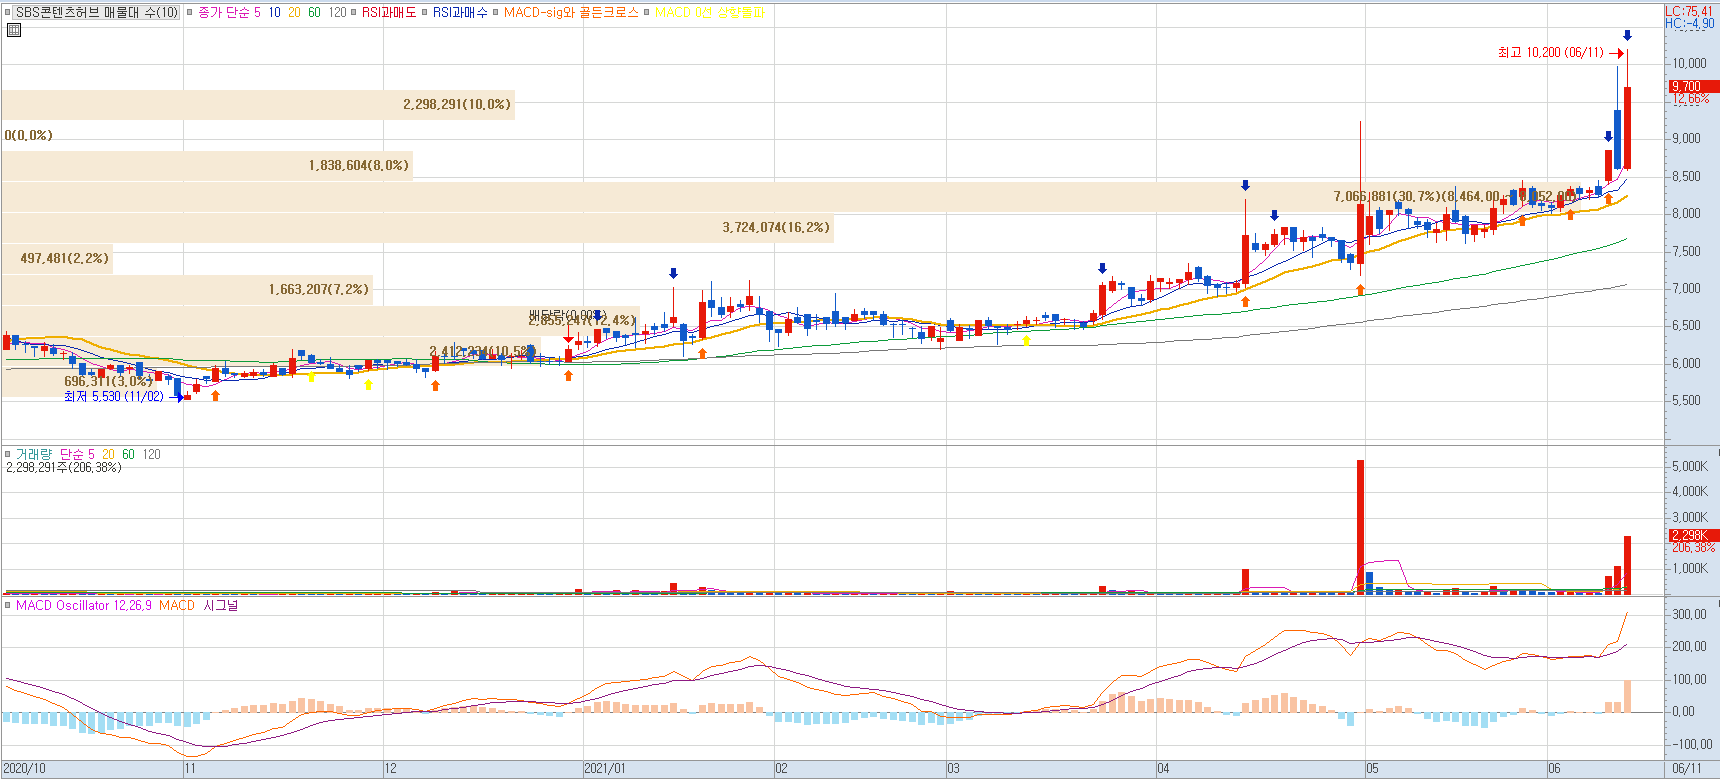1720x779 pixels.
Task: Select the volume 단순 5 average label
Action: [x=77, y=454]
